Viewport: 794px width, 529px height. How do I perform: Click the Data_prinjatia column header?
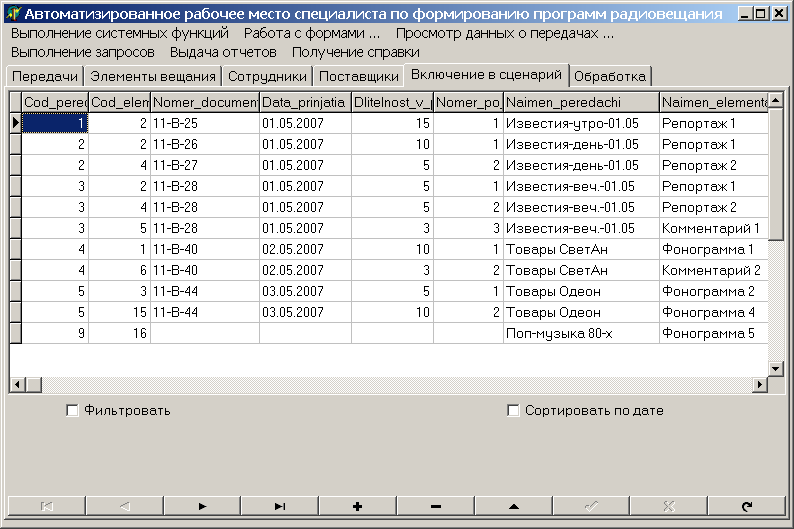pos(305,102)
